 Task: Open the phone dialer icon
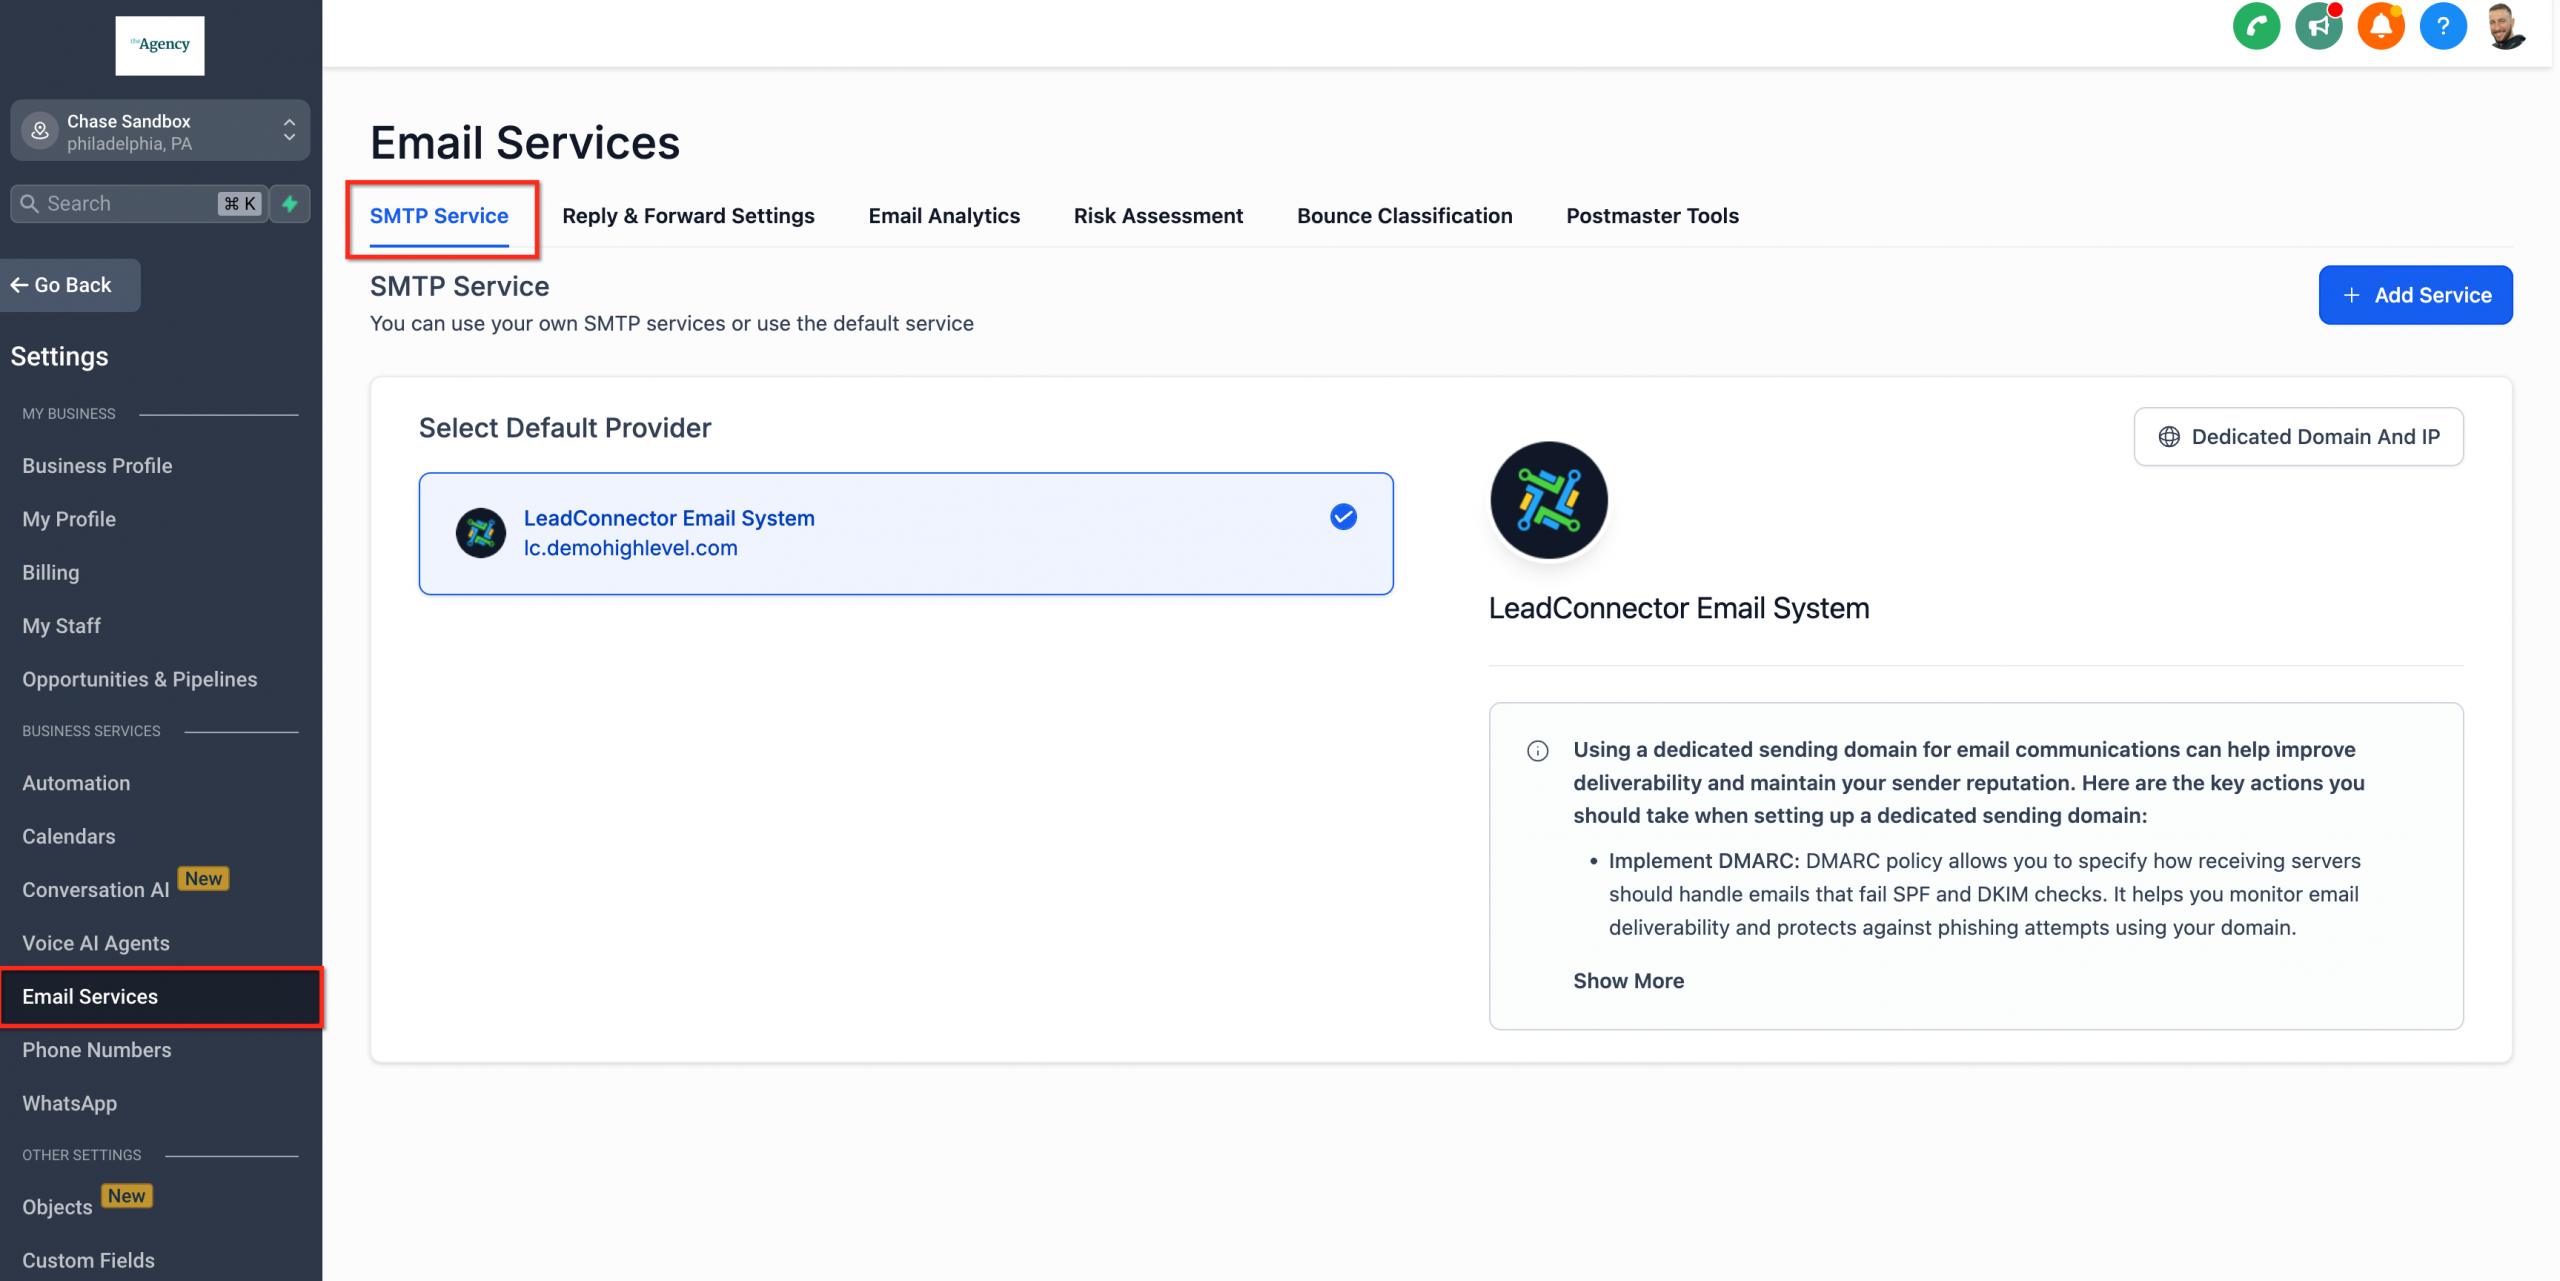tap(2257, 25)
